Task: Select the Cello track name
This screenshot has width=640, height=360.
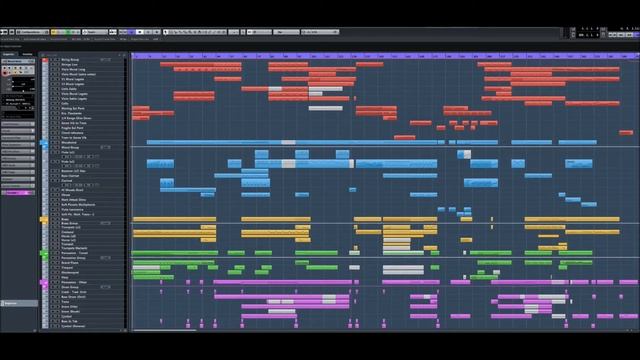Action: 65,104
